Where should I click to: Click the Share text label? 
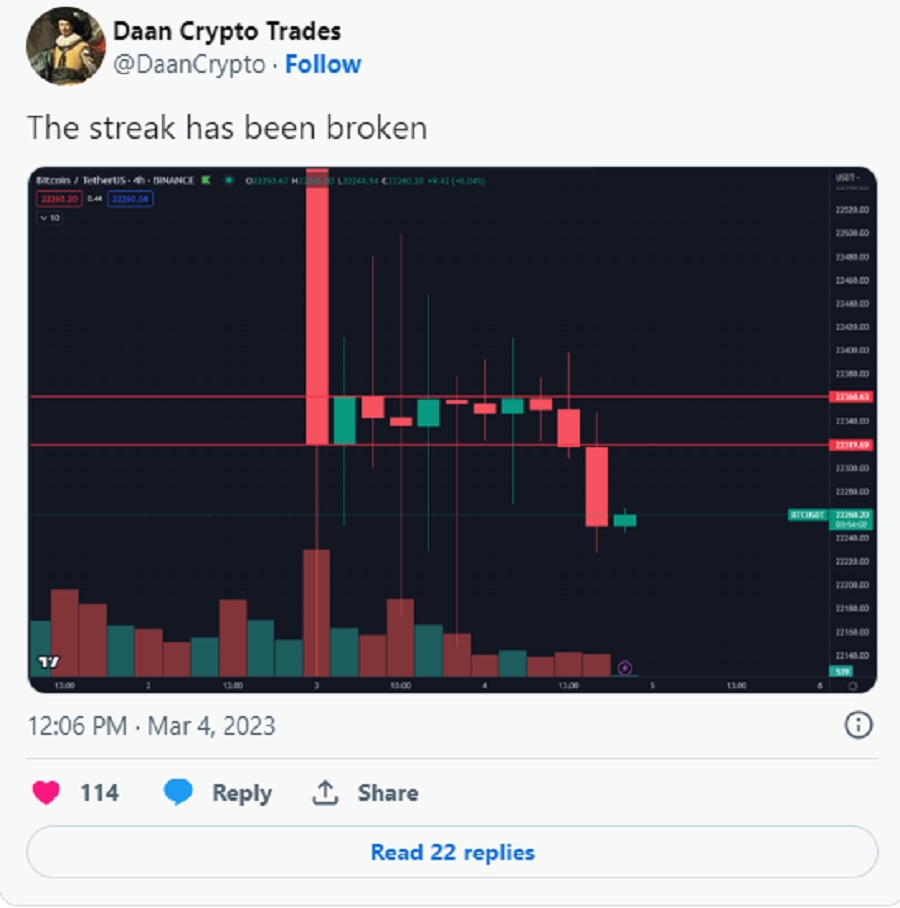[x=387, y=793]
